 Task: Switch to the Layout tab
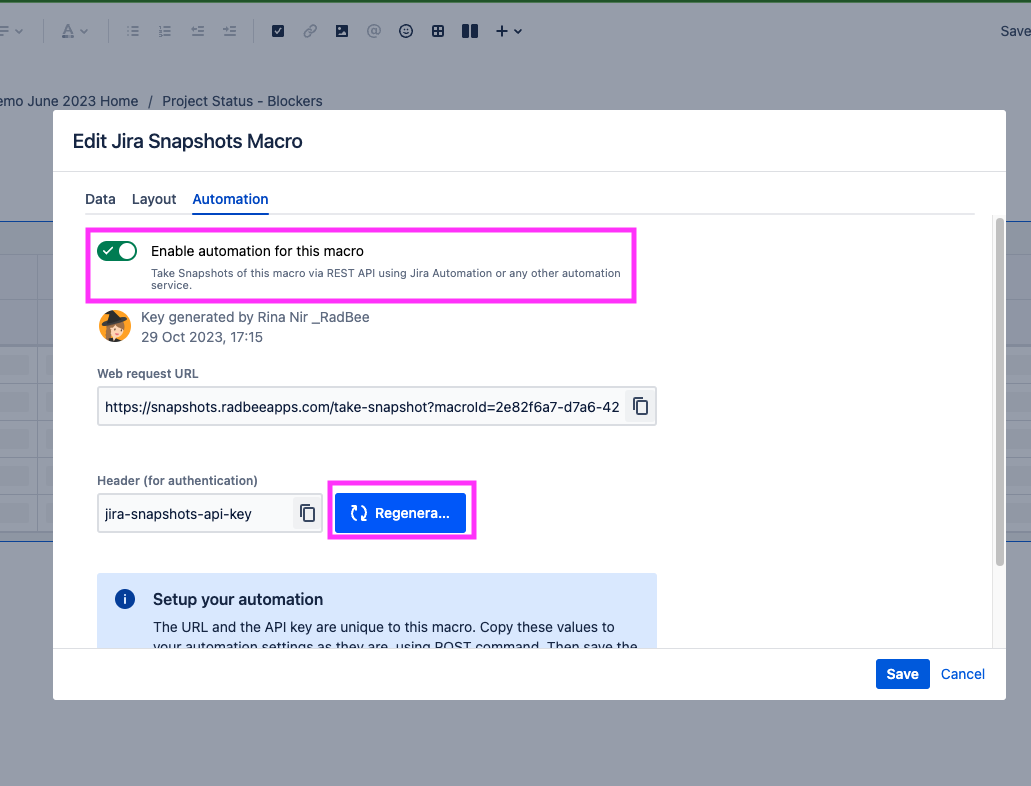(154, 199)
